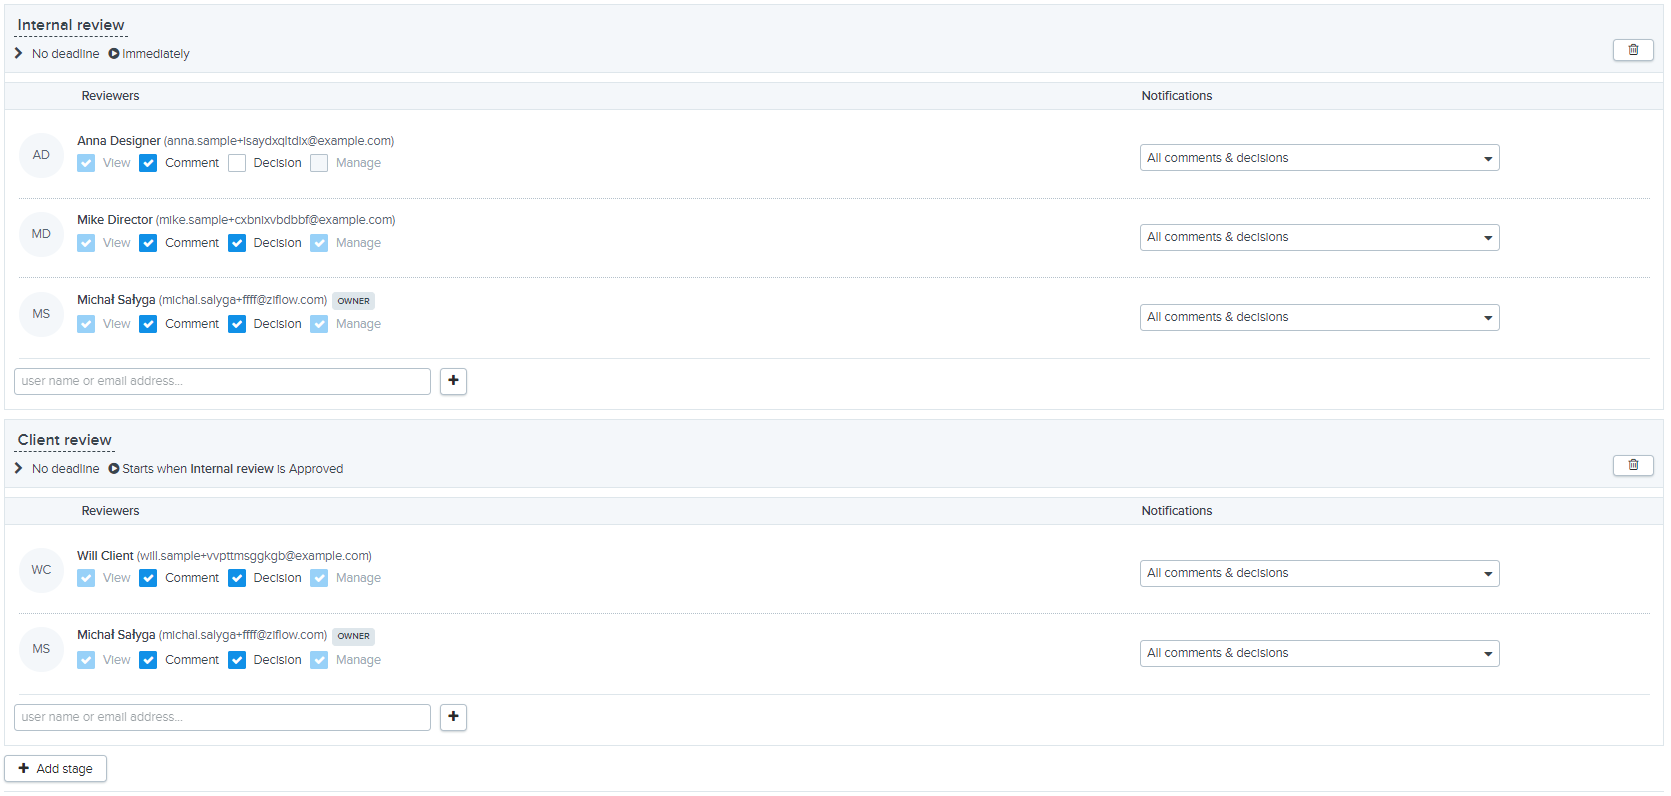Screen dimensions: 1671x796
Task: Click the Immediately start trigger icon
Action: point(114,54)
